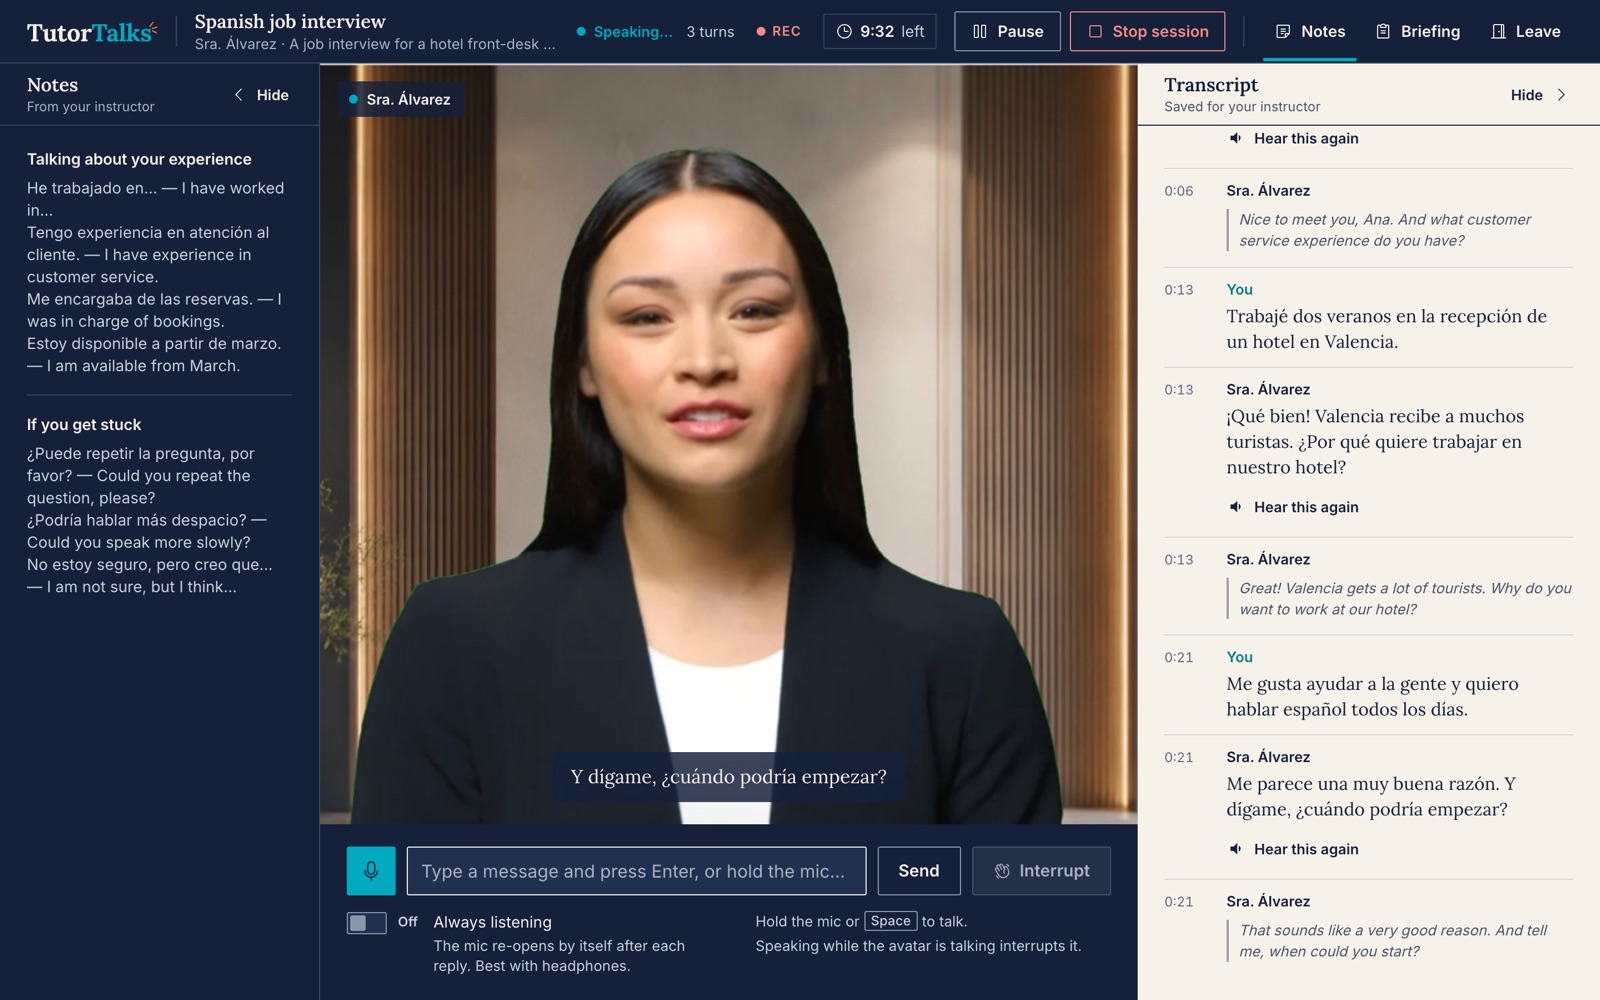The height and width of the screenshot is (1000, 1600).
Task: Click the speaker icon under the Valencia question
Action: tap(1236, 507)
